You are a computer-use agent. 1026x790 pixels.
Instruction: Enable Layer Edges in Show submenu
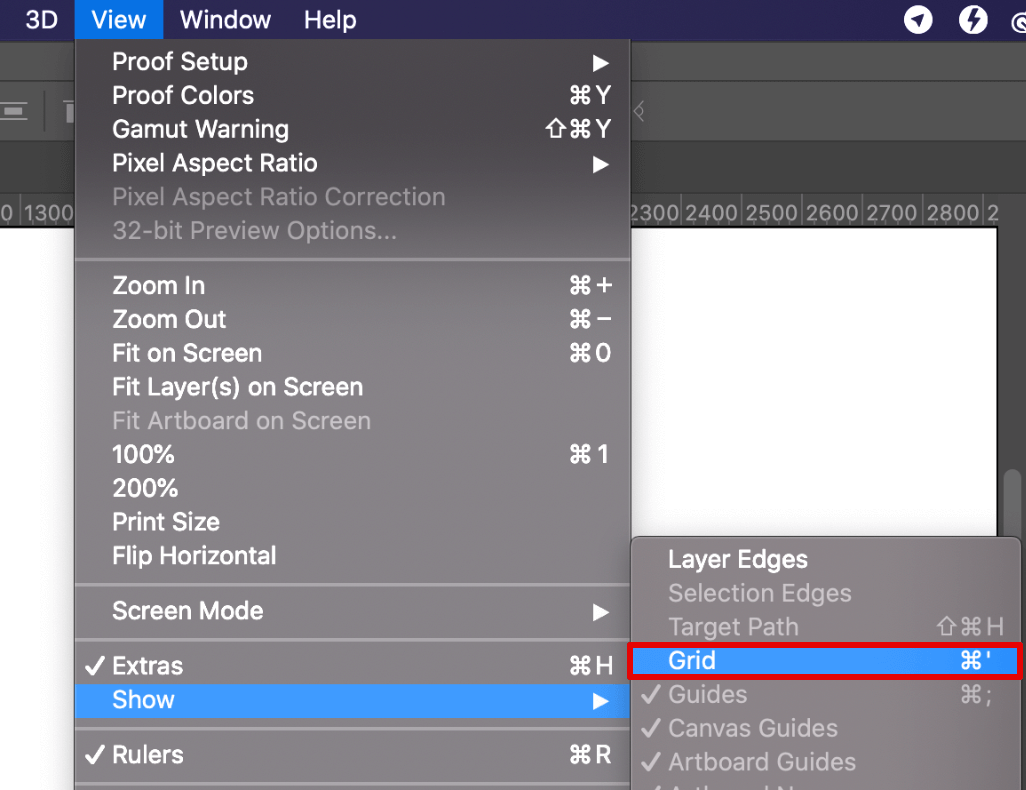[x=737, y=560]
